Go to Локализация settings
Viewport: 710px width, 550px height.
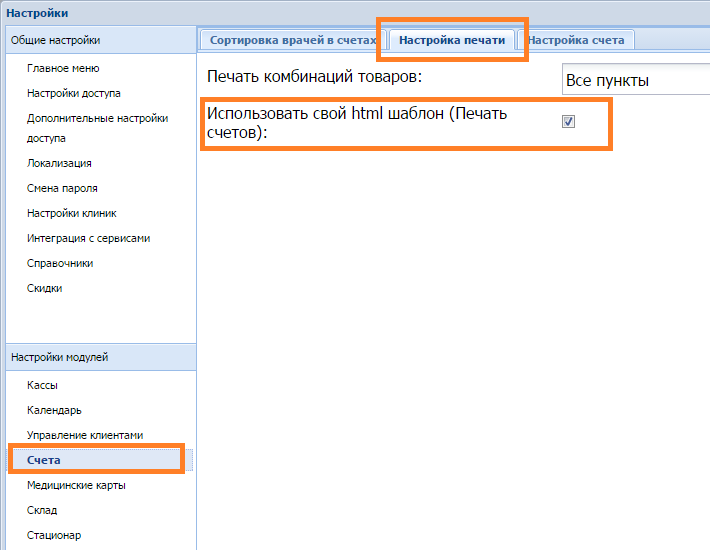[59, 163]
